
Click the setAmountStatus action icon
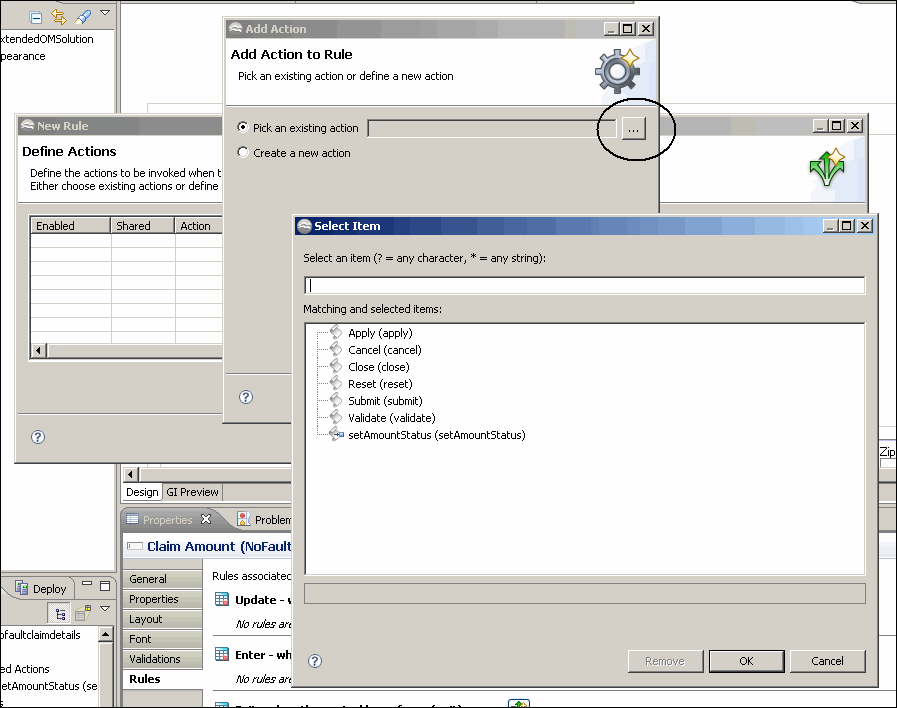point(336,435)
